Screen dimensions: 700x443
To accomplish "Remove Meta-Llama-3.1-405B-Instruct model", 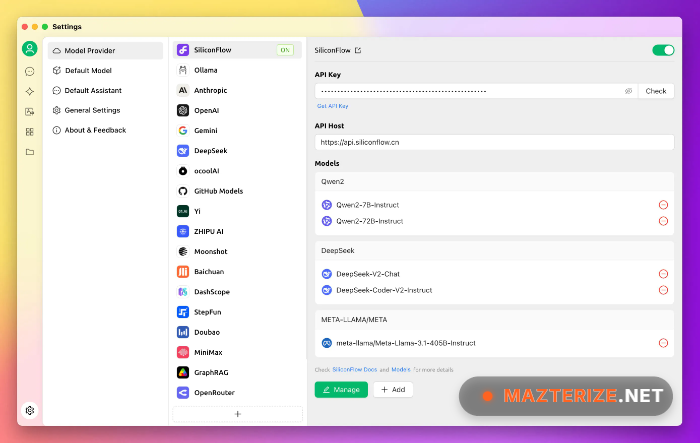I will 663,343.
